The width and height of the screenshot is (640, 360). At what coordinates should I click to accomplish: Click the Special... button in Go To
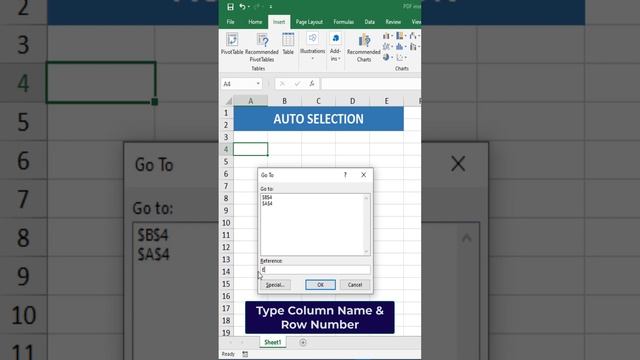(276, 285)
